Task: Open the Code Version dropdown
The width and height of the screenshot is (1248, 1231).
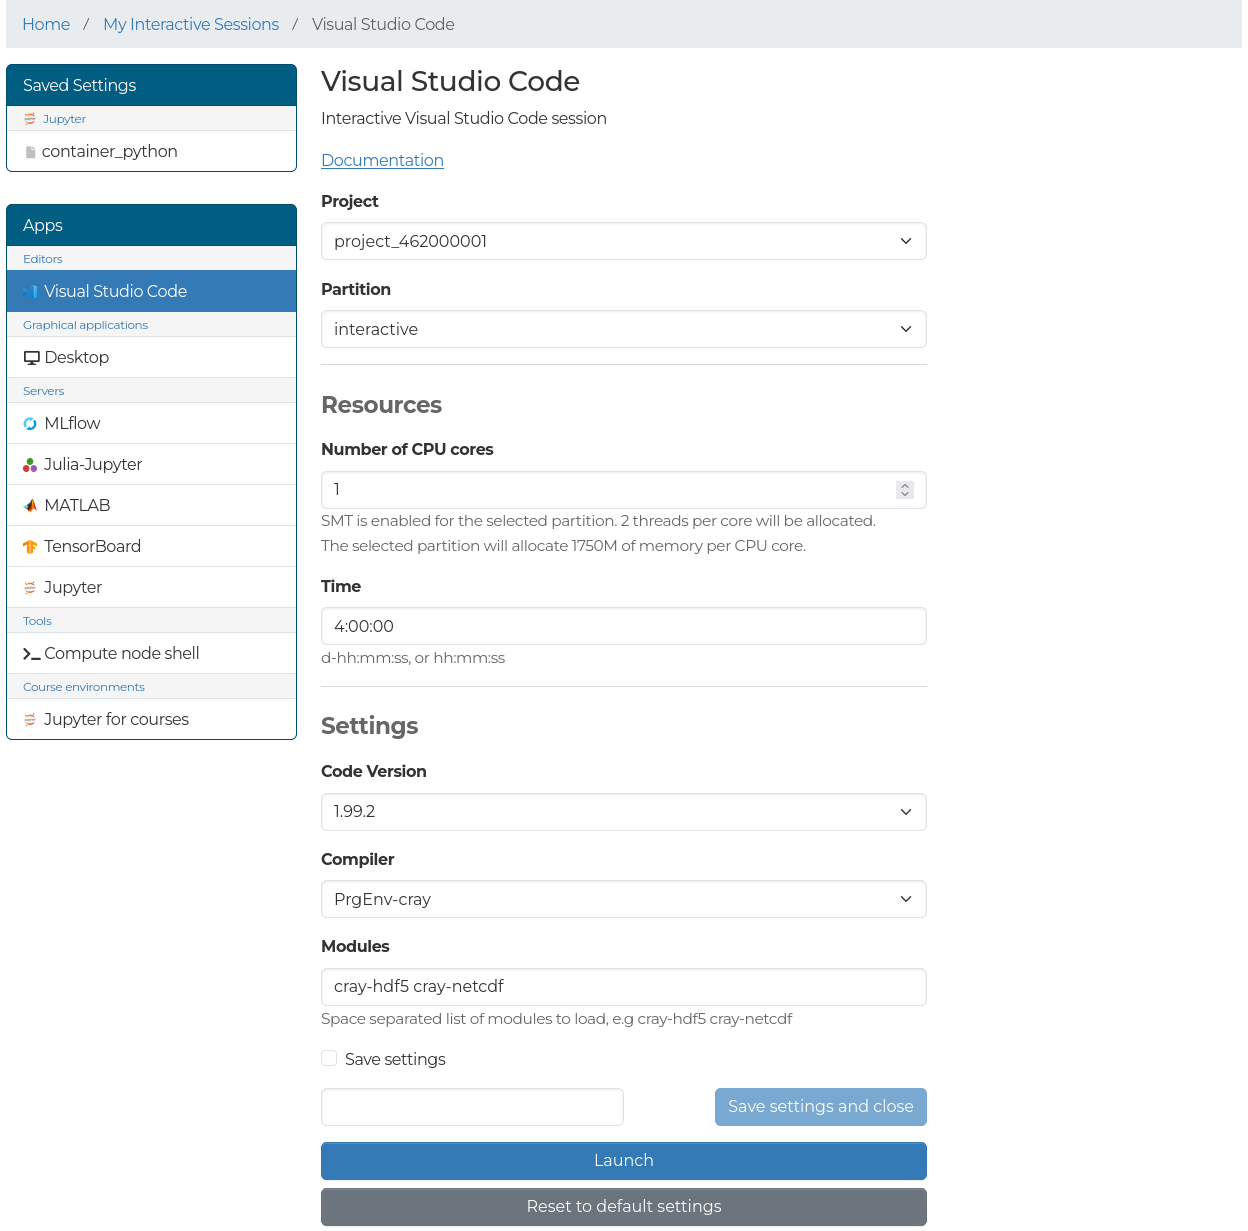Action: 623,812
